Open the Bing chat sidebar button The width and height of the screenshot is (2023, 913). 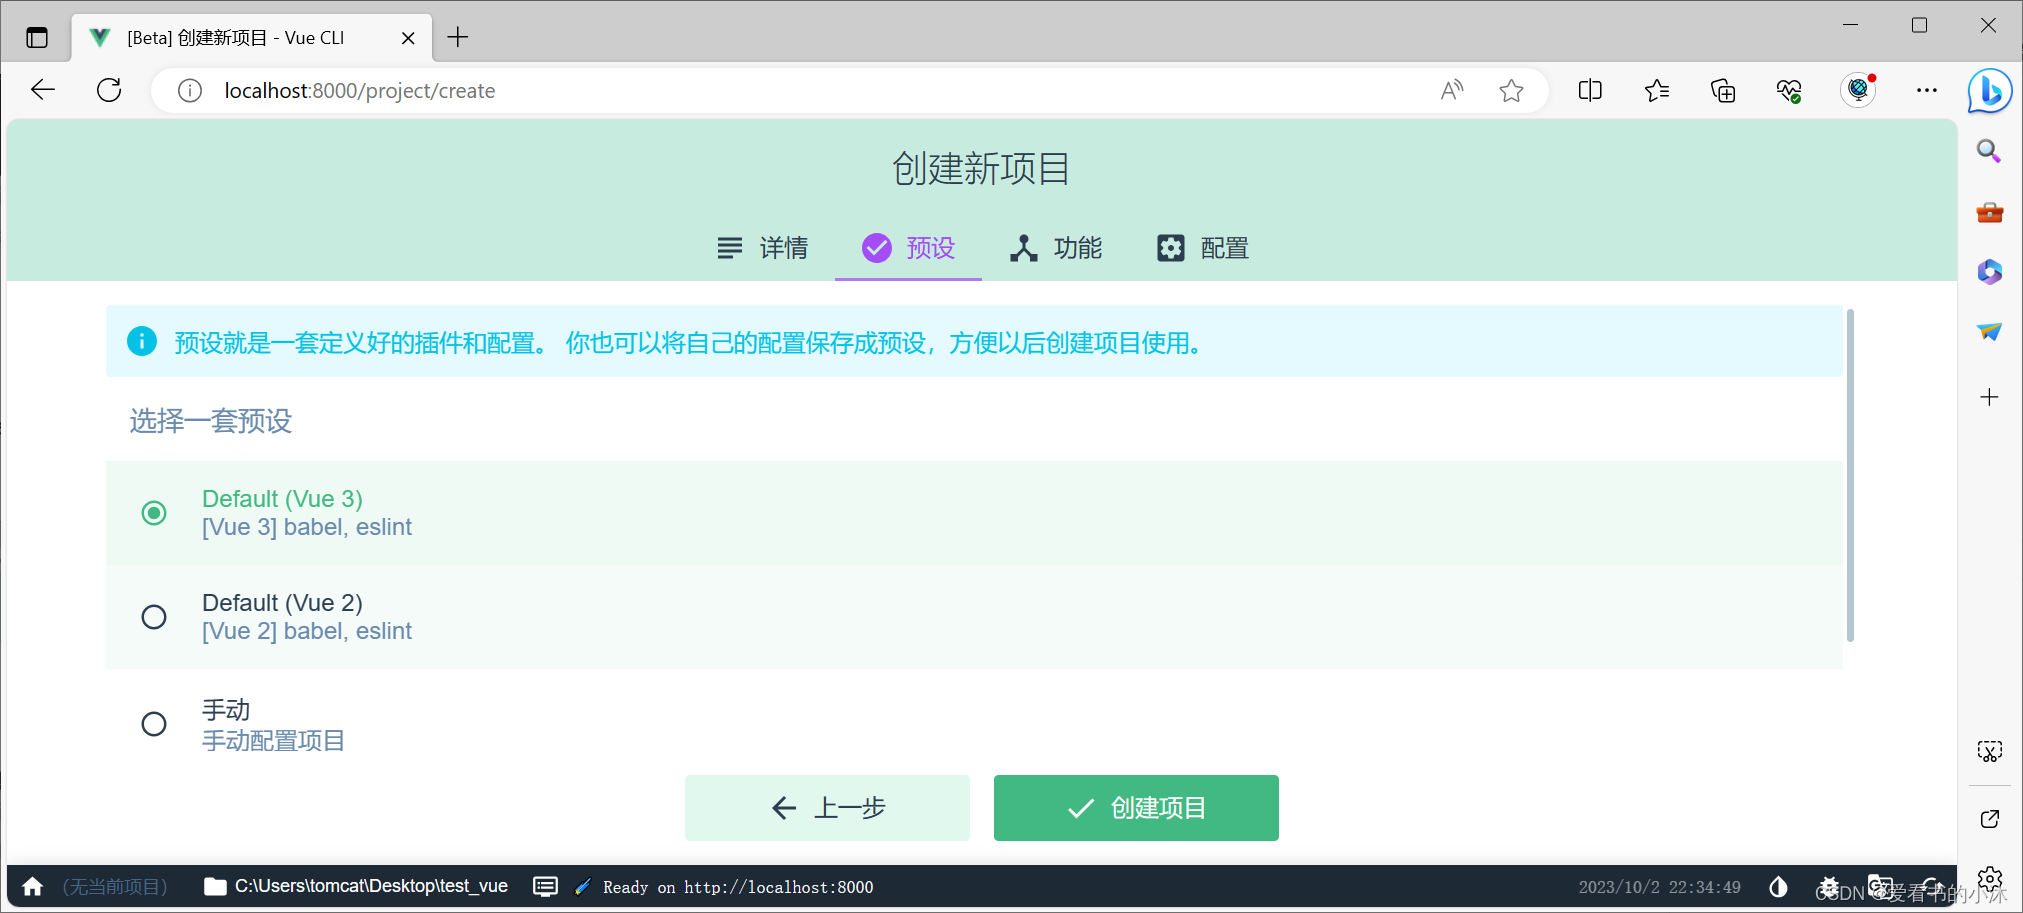click(1990, 91)
